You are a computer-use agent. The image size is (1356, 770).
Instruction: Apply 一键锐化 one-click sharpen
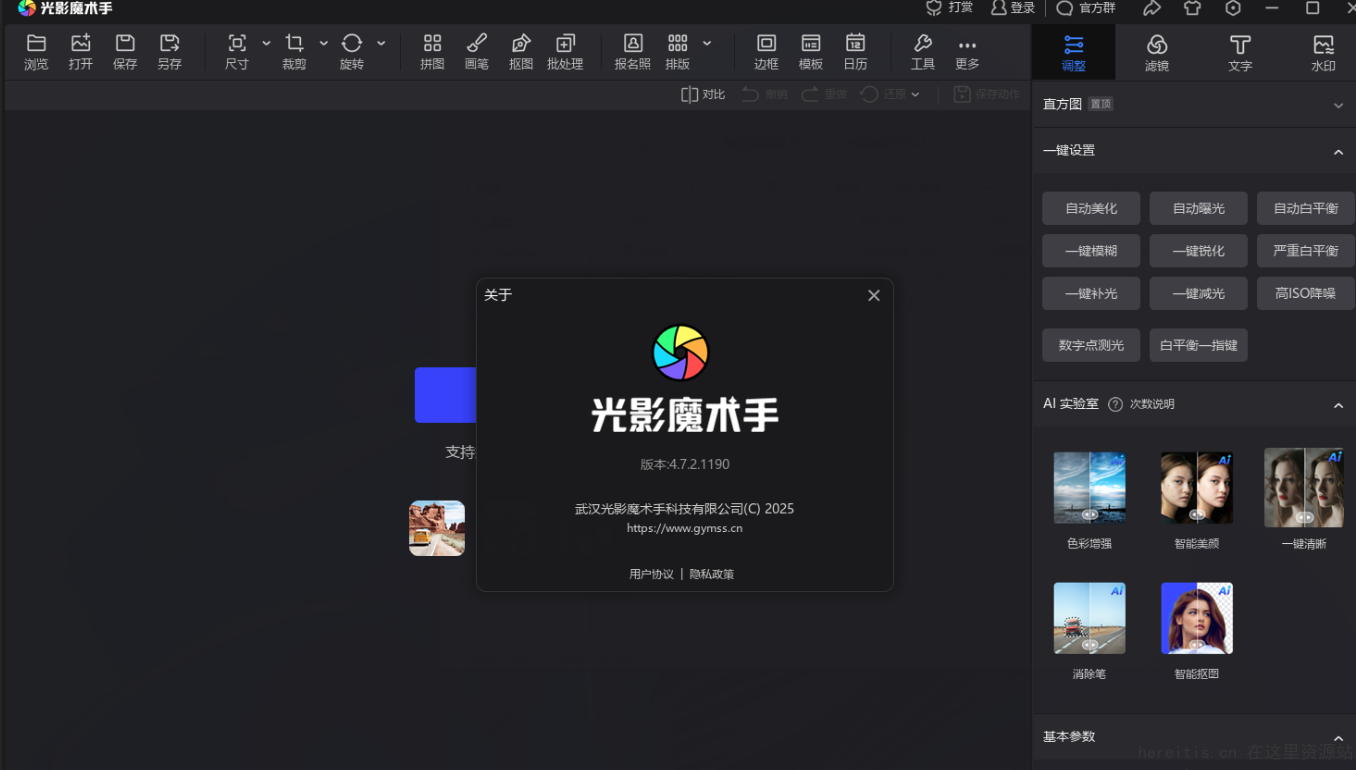click(x=1198, y=250)
